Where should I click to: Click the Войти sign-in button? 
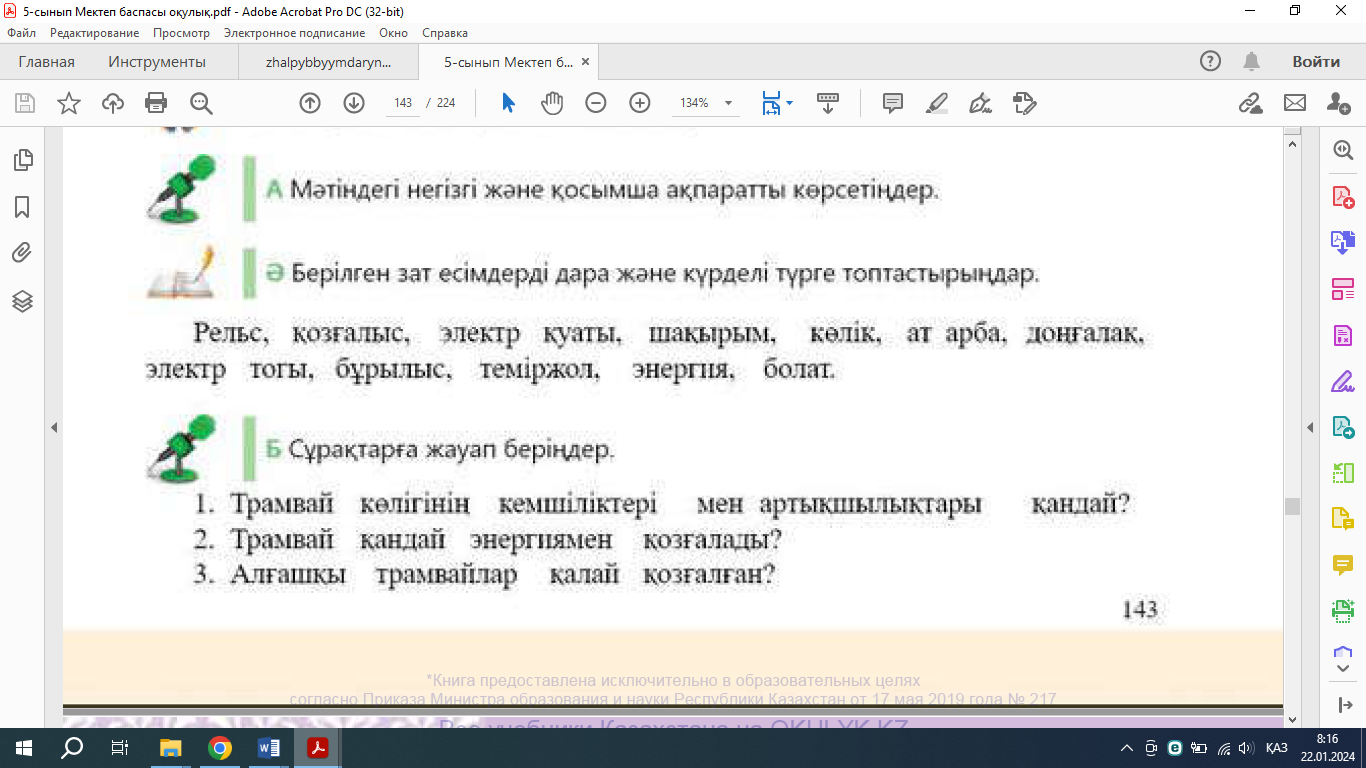1315,62
